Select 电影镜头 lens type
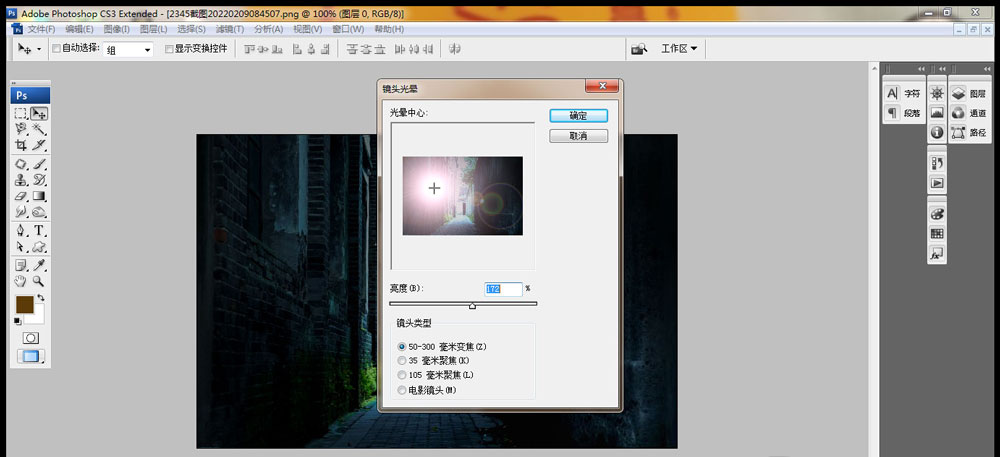Viewport: 1000px width, 457px height. [x=401, y=390]
